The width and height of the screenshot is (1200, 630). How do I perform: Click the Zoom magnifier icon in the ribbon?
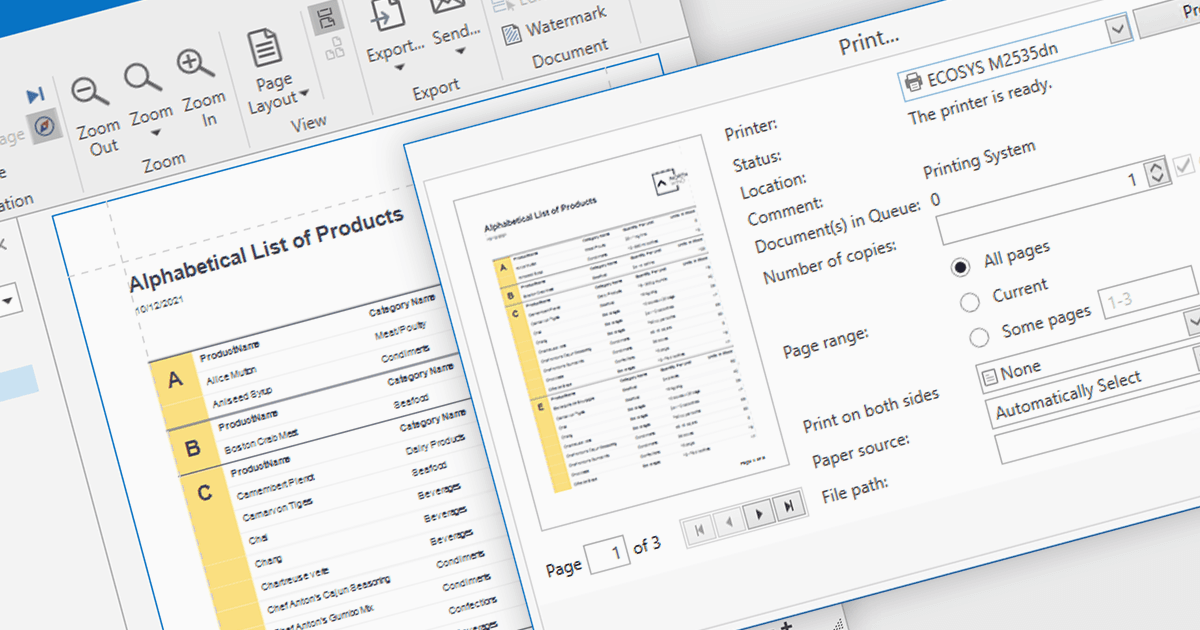click(x=144, y=77)
